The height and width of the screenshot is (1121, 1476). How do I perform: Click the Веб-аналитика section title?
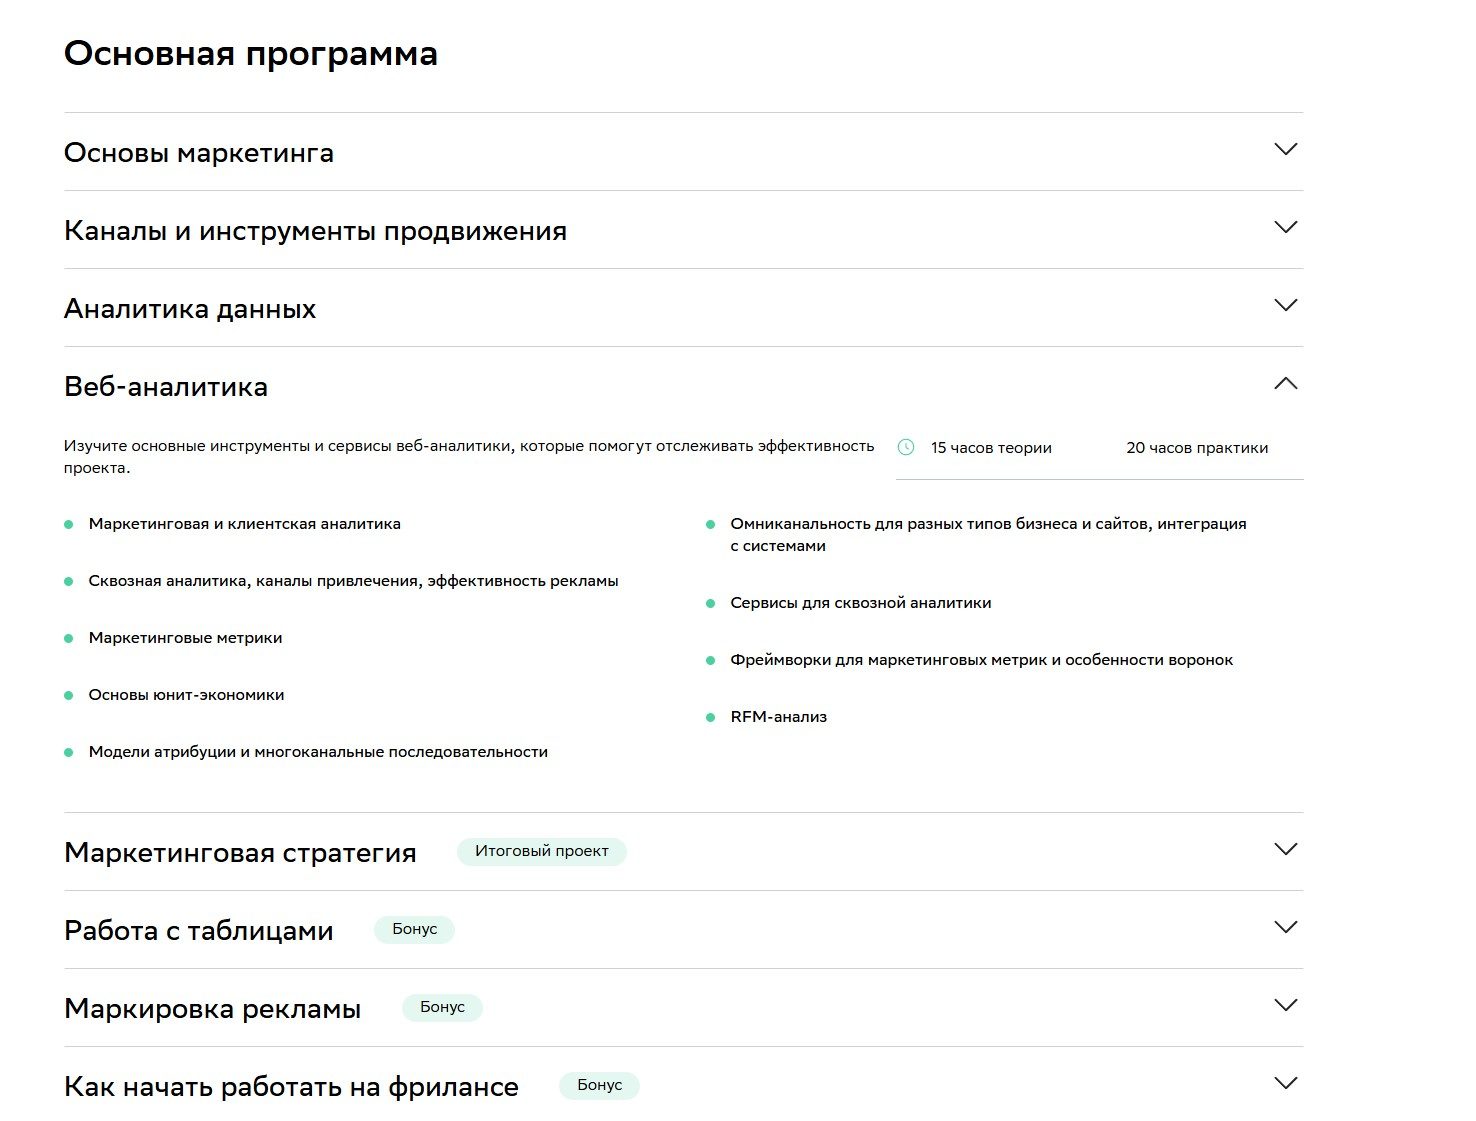(x=166, y=387)
